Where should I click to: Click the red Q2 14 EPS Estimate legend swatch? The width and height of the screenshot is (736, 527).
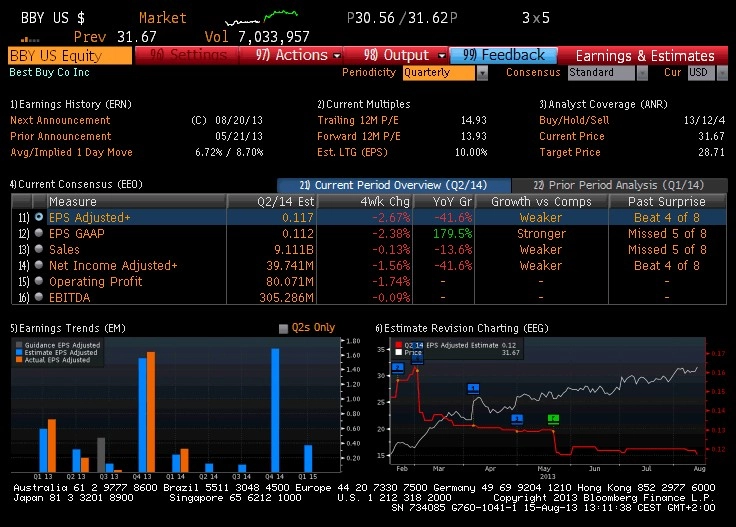tap(399, 345)
